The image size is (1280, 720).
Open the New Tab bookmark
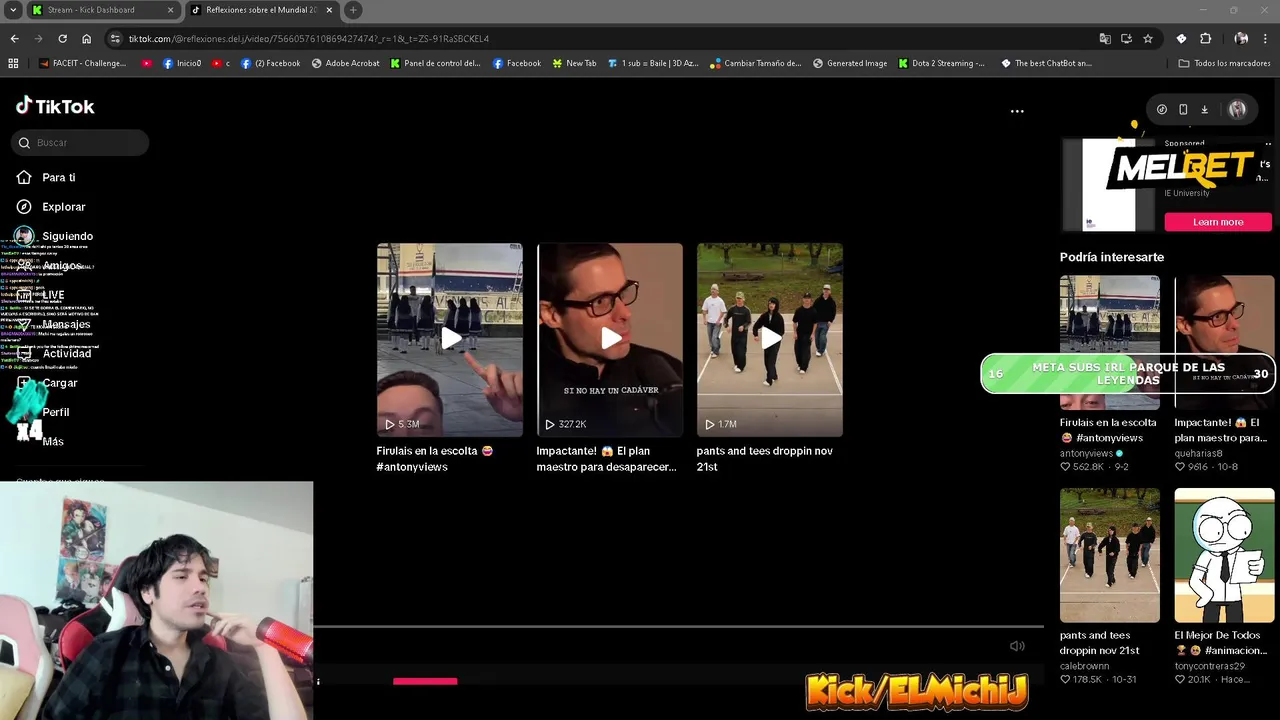coord(574,63)
